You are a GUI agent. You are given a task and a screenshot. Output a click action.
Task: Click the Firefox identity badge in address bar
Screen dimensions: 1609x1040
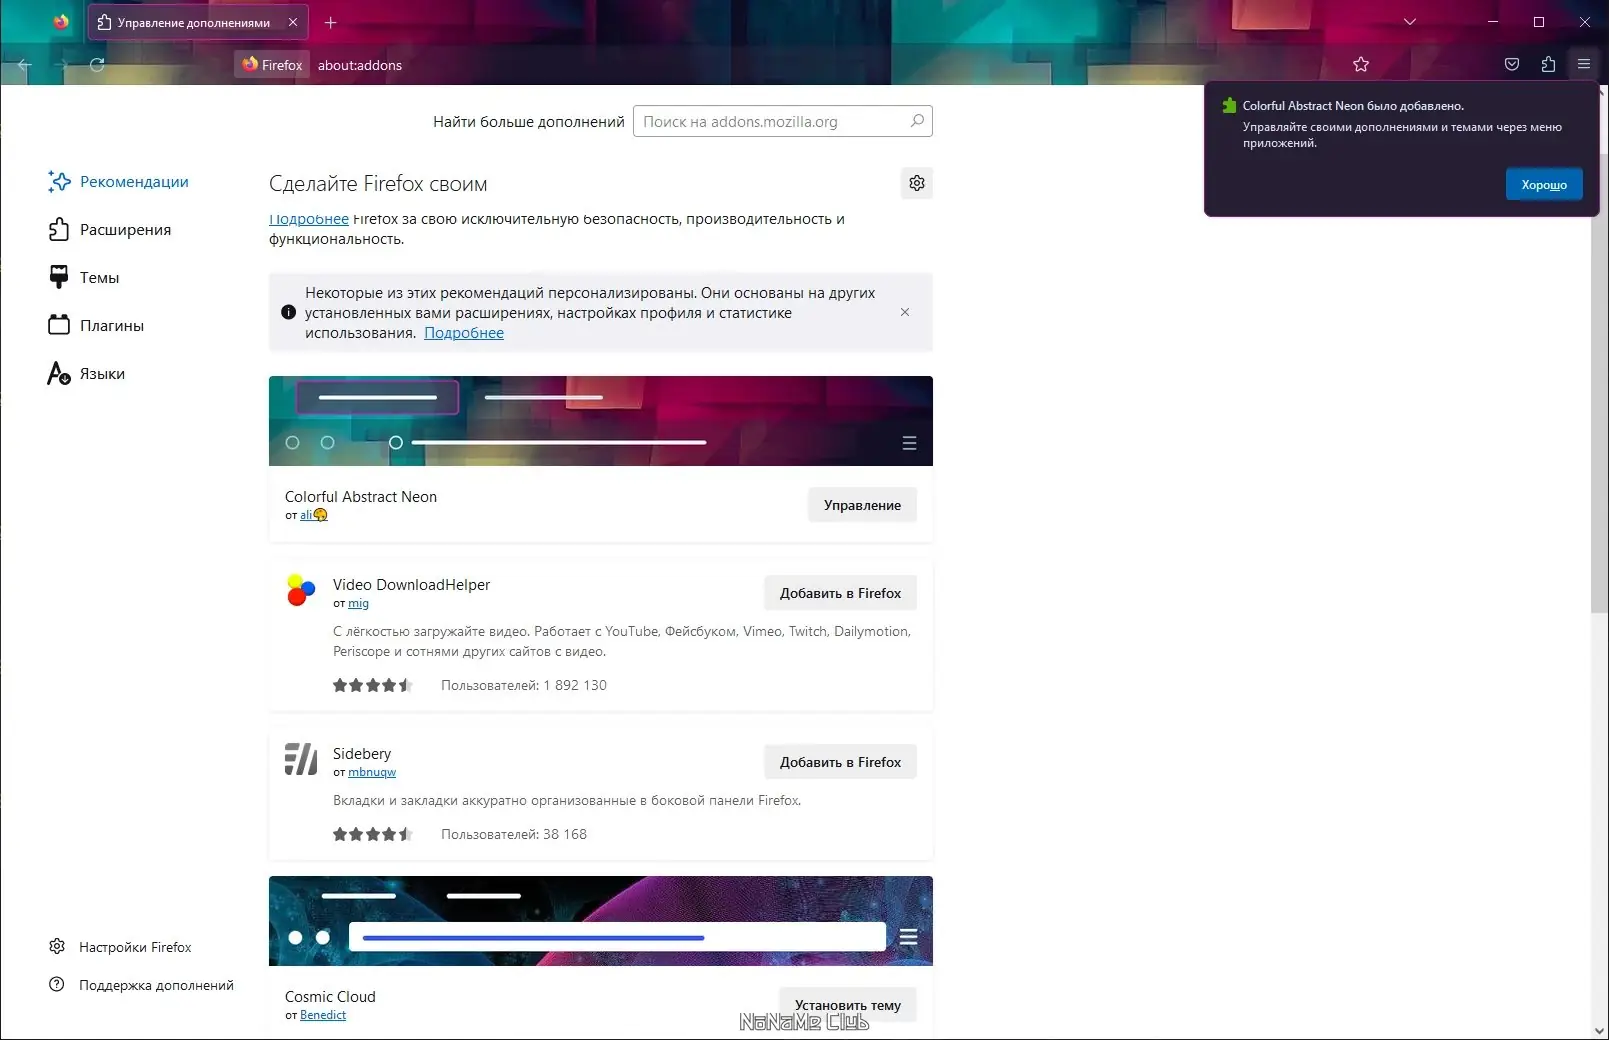coord(272,65)
